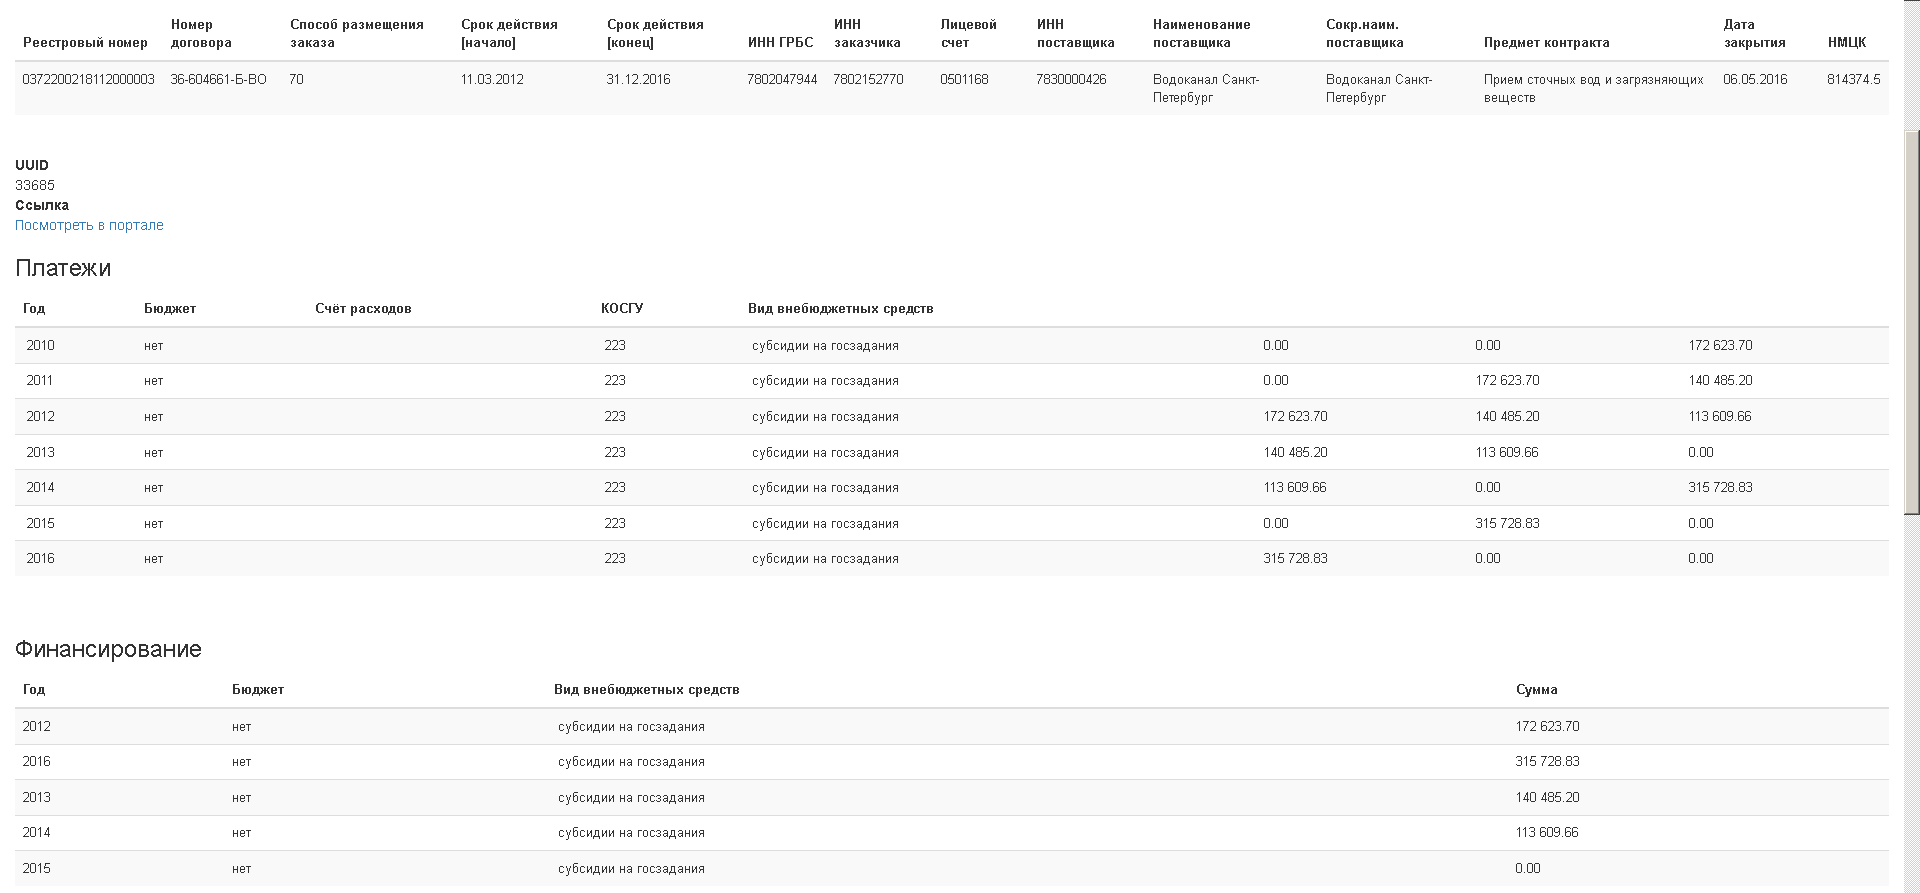Click year 2011 in Платежи table
Image resolution: width=1920 pixels, height=893 pixels.
(x=40, y=380)
